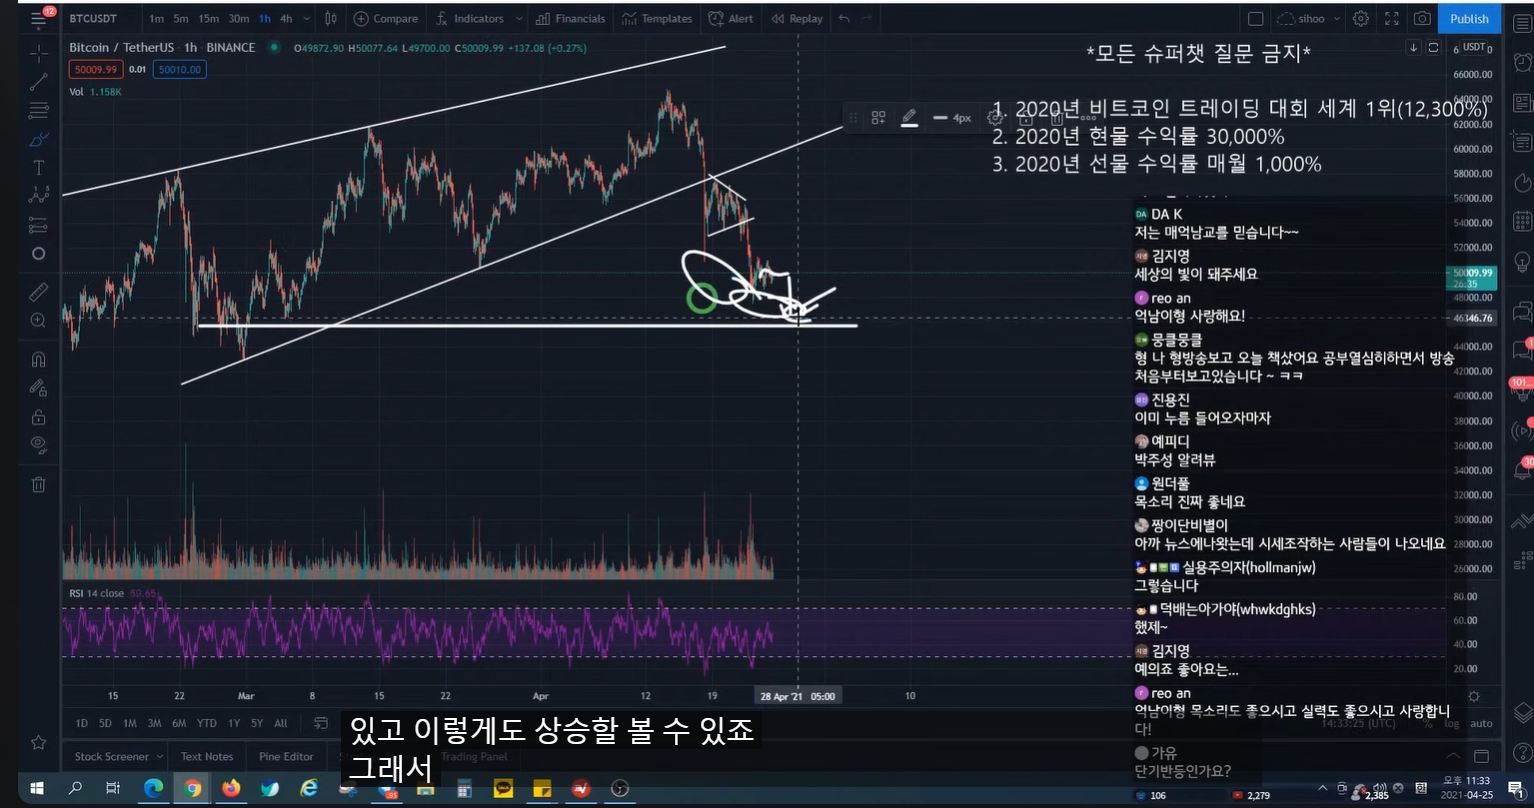Open the Windows Start menu
The image size is (1534, 808).
(x=36, y=788)
